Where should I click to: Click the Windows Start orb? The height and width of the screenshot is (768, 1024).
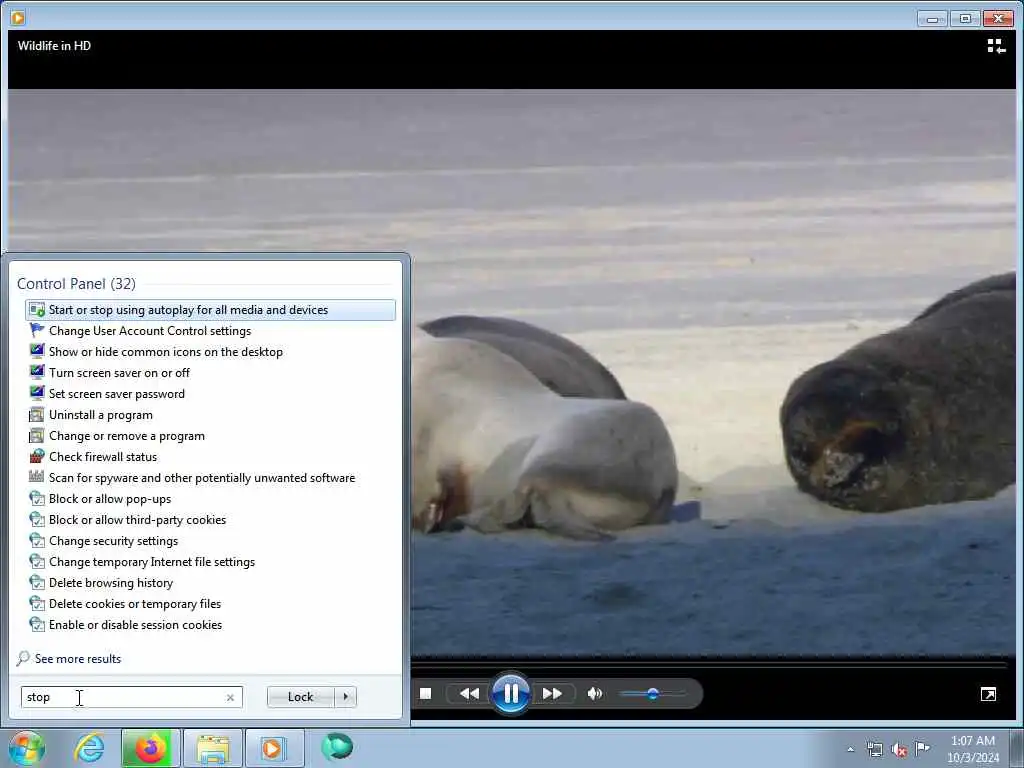pos(26,748)
